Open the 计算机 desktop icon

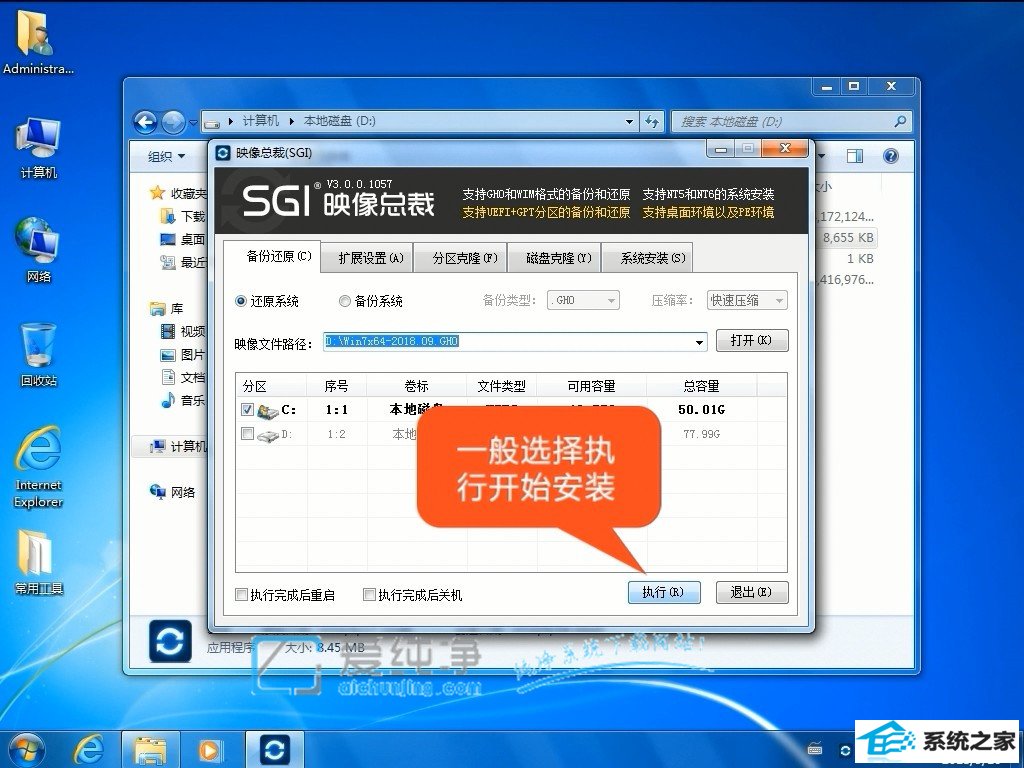(x=39, y=148)
